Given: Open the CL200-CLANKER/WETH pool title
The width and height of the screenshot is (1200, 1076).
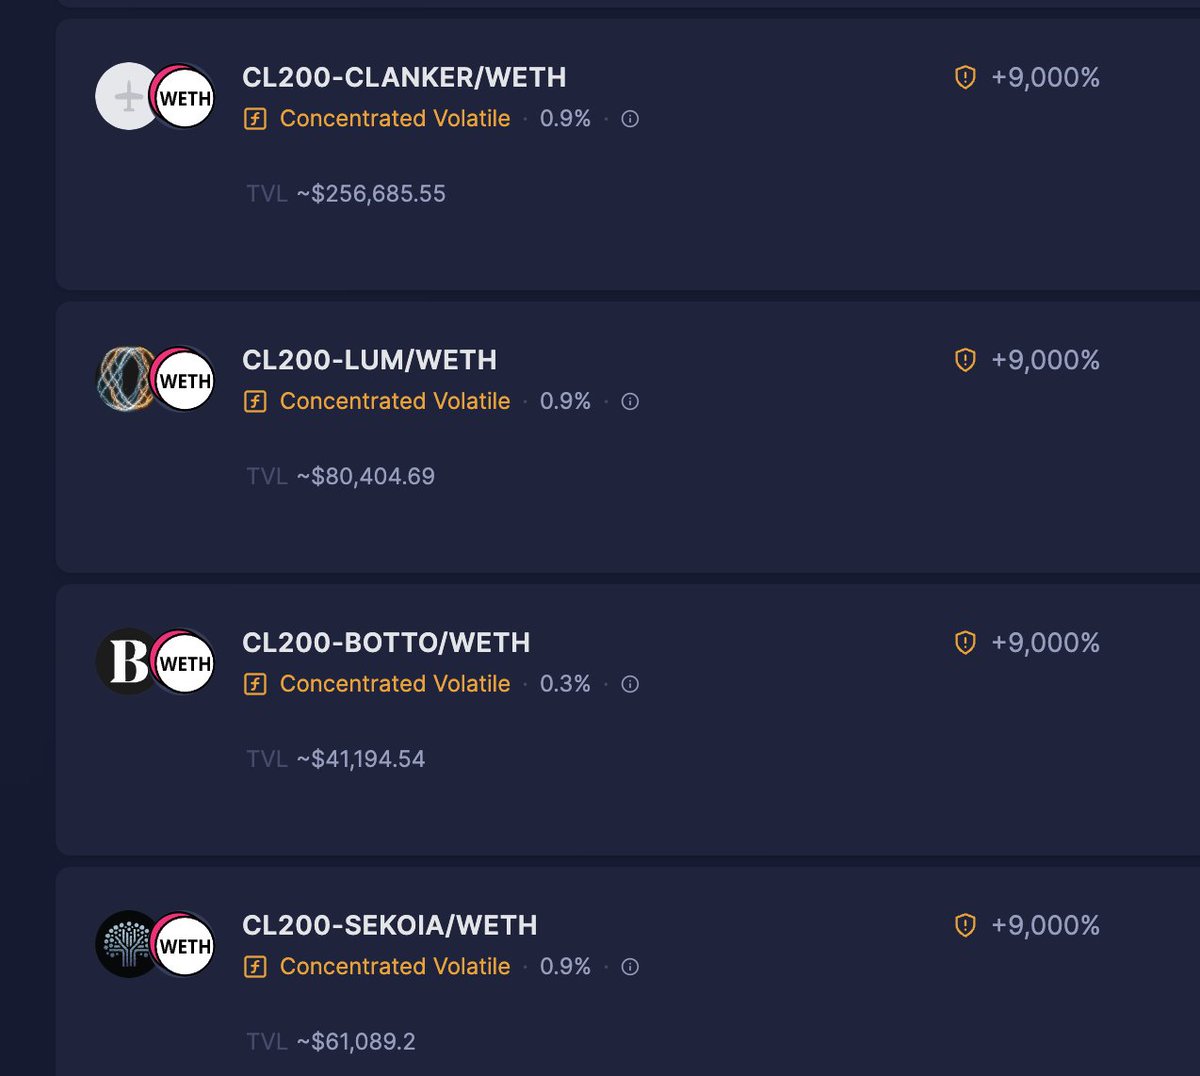Looking at the screenshot, I should (x=404, y=77).
